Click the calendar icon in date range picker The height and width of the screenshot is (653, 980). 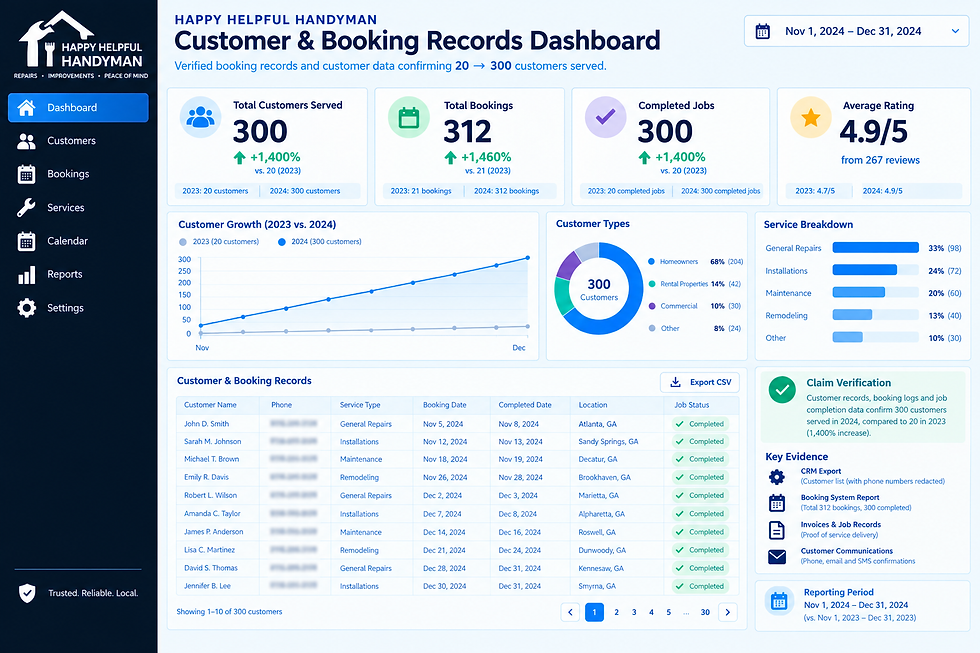tap(762, 31)
